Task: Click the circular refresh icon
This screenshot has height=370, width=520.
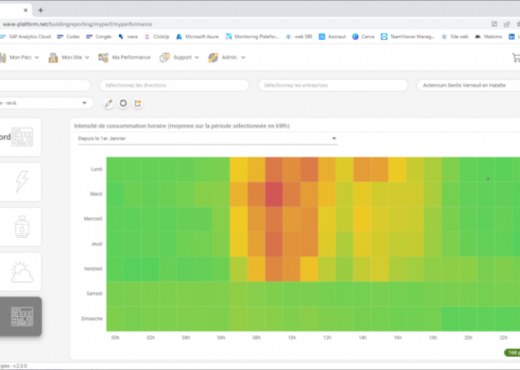Action: [x=123, y=103]
